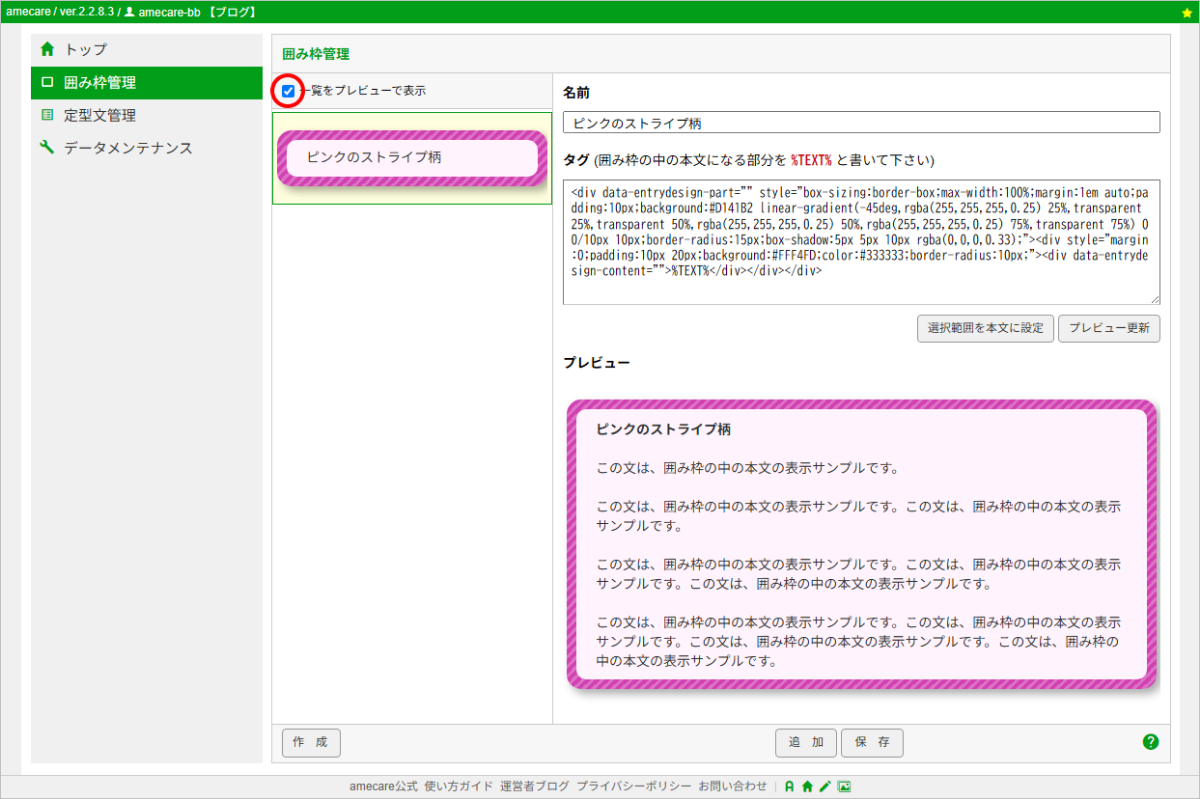Image resolution: width=1200 pixels, height=799 pixels.
Task: Click the home icon beside トップ
Action: [x=47, y=49]
